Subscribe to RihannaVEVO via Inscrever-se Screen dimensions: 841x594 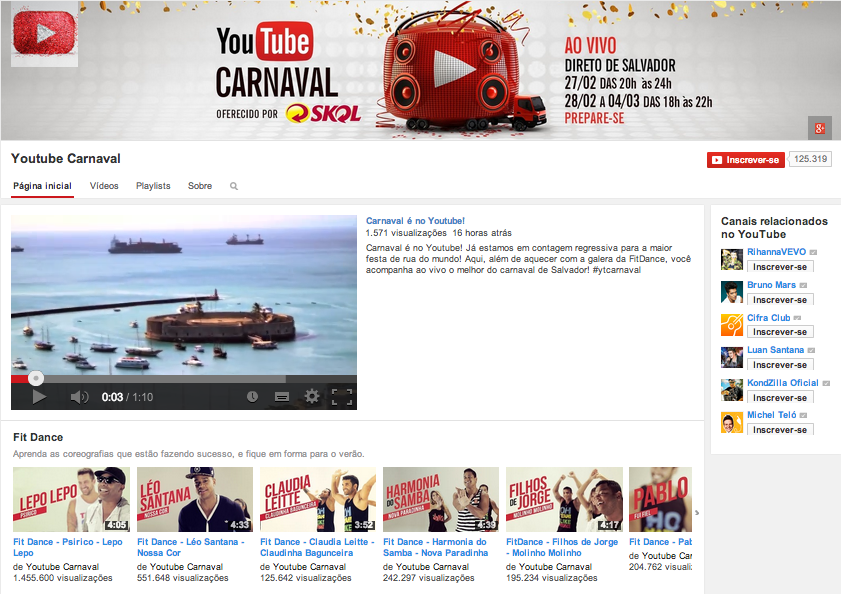[x=780, y=267]
